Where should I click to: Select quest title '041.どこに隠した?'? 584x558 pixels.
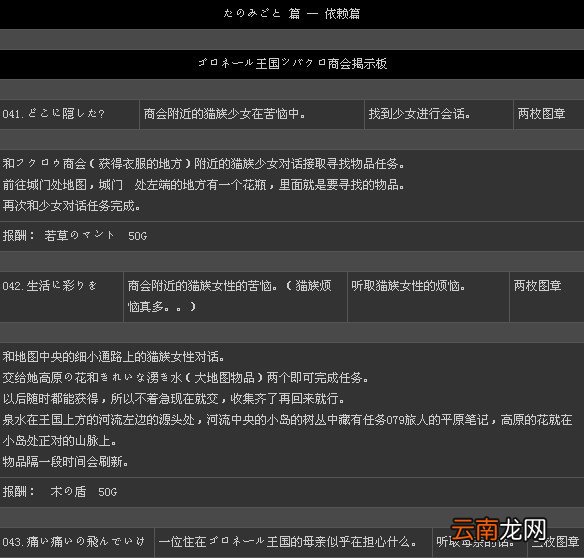(x=54, y=114)
